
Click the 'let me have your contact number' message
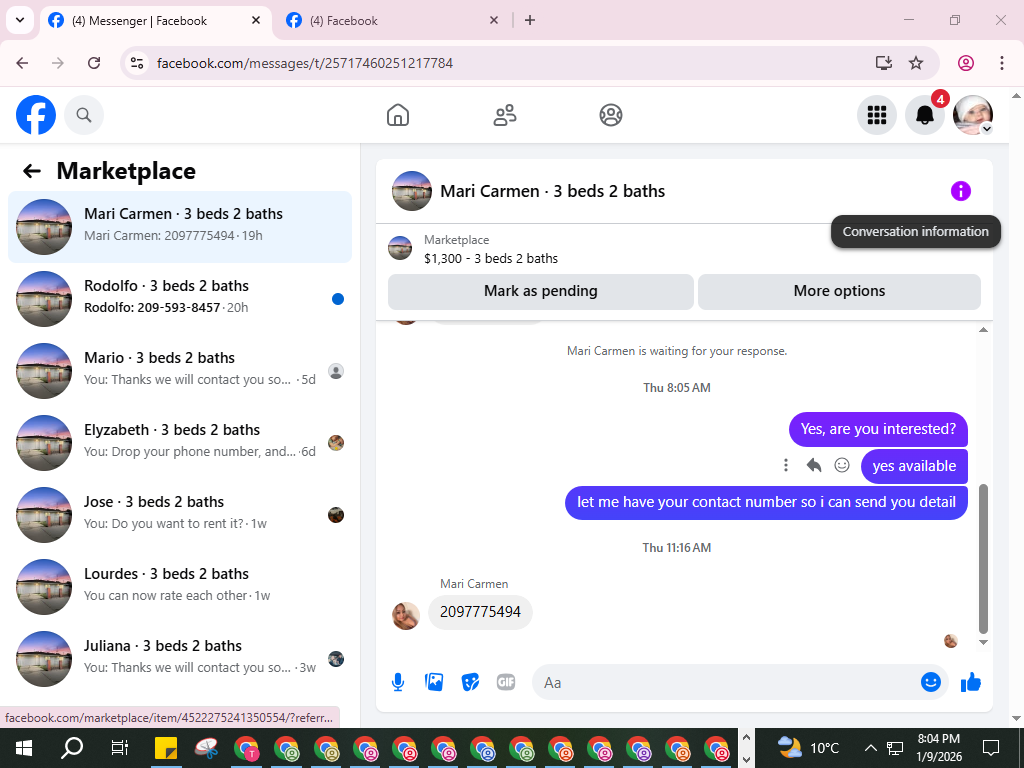pos(766,502)
